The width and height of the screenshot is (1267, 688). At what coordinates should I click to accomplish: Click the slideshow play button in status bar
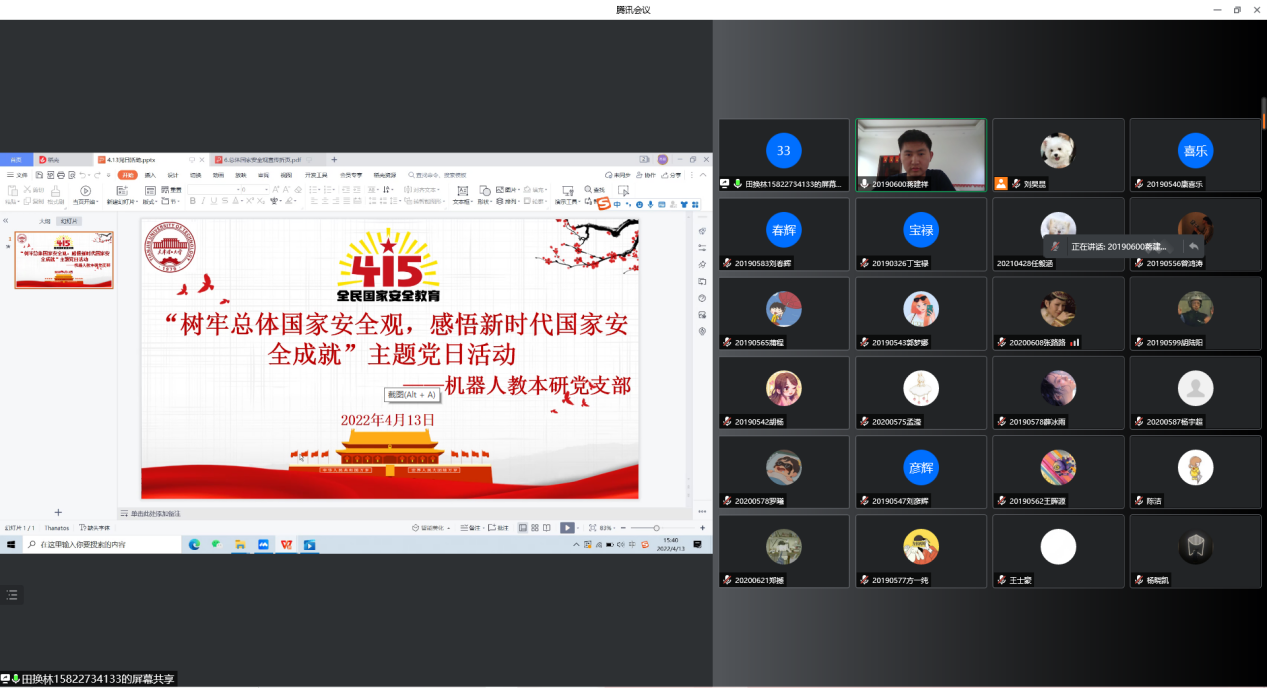coord(566,527)
